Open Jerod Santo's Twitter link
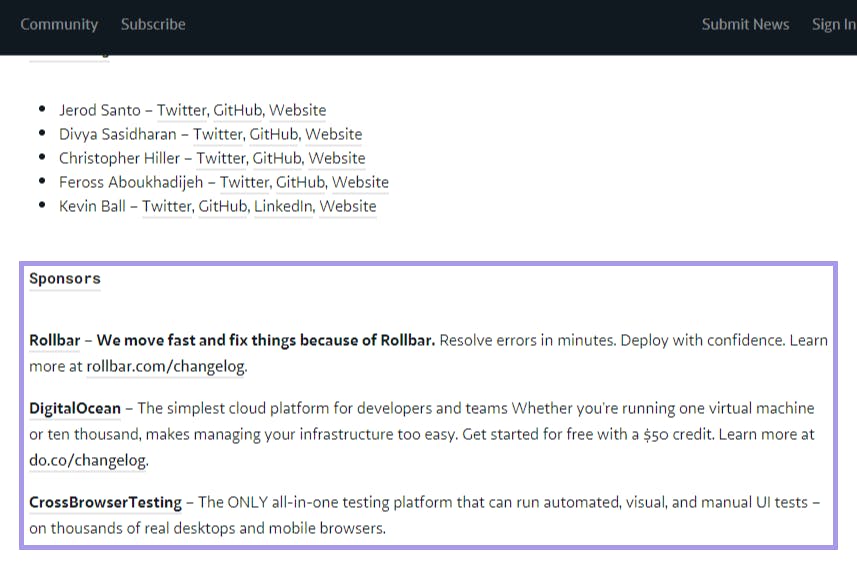This screenshot has width=857, height=567. 181,110
